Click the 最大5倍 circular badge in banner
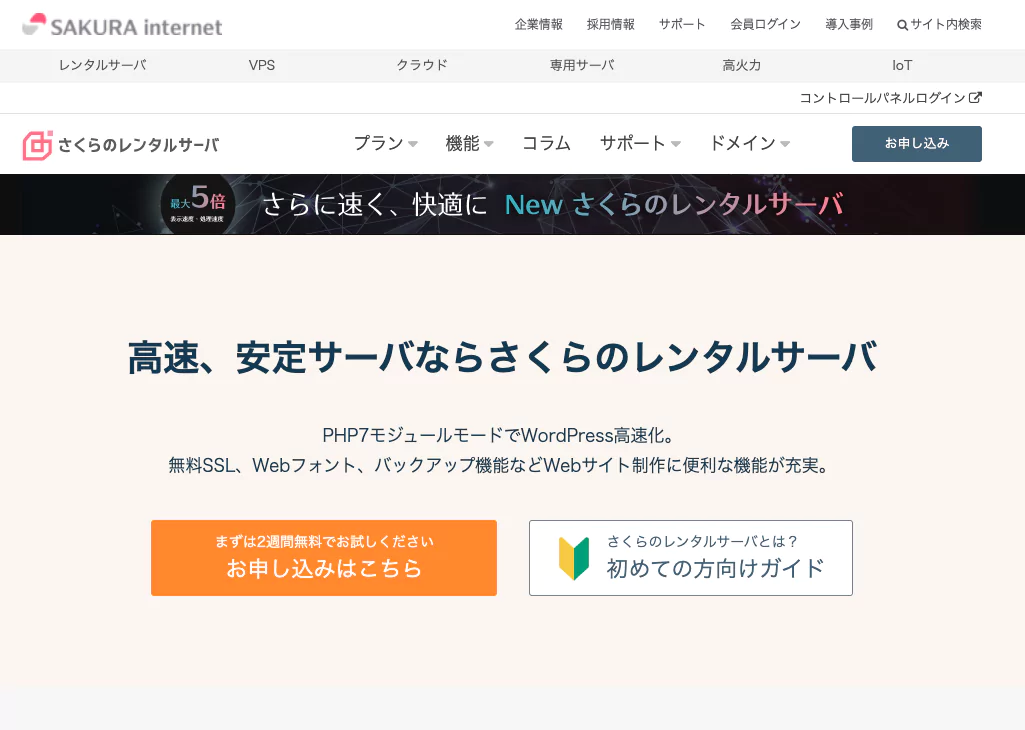The height and width of the screenshot is (730, 1025). (x=198, y=204)
